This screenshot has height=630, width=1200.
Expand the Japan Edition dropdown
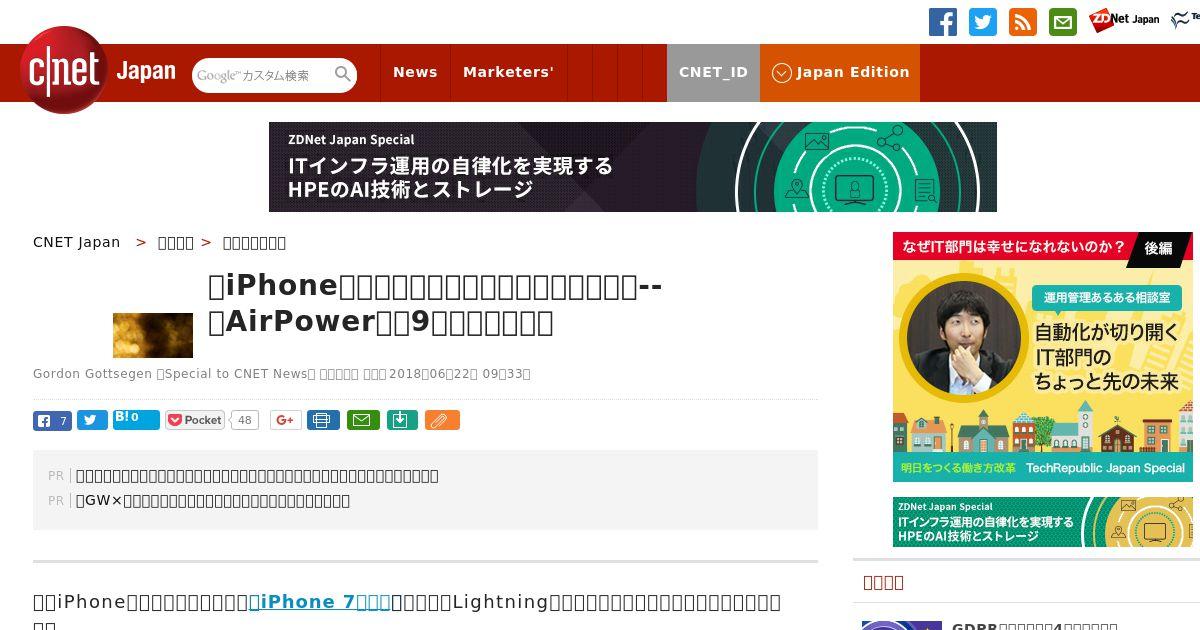(840, 72)
